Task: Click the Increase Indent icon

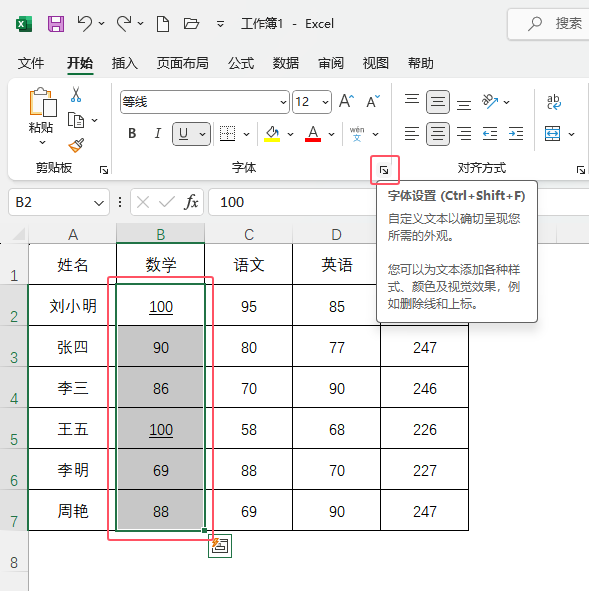Action: [516, 134]
